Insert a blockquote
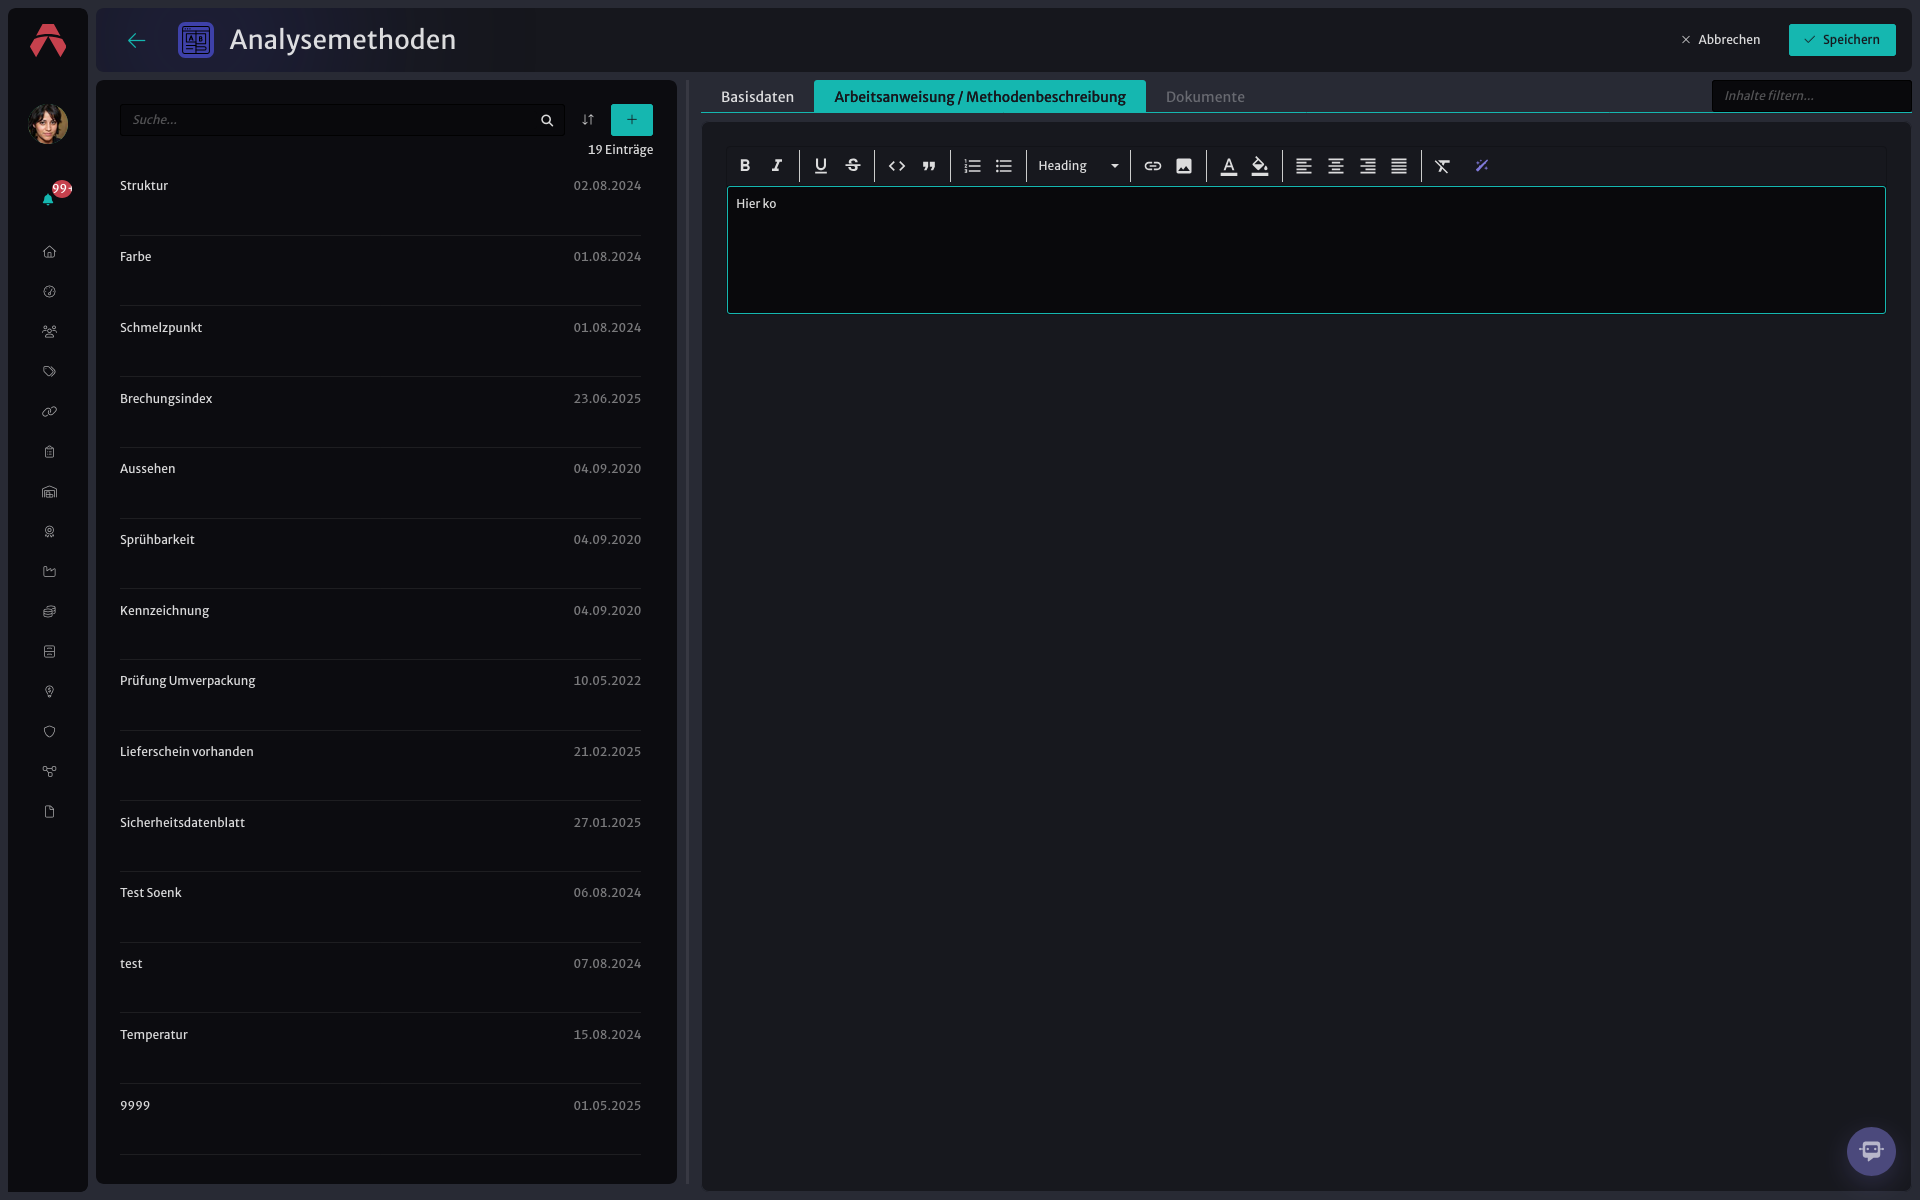This screenshot has height=1200, width=1920. [929, 166]
